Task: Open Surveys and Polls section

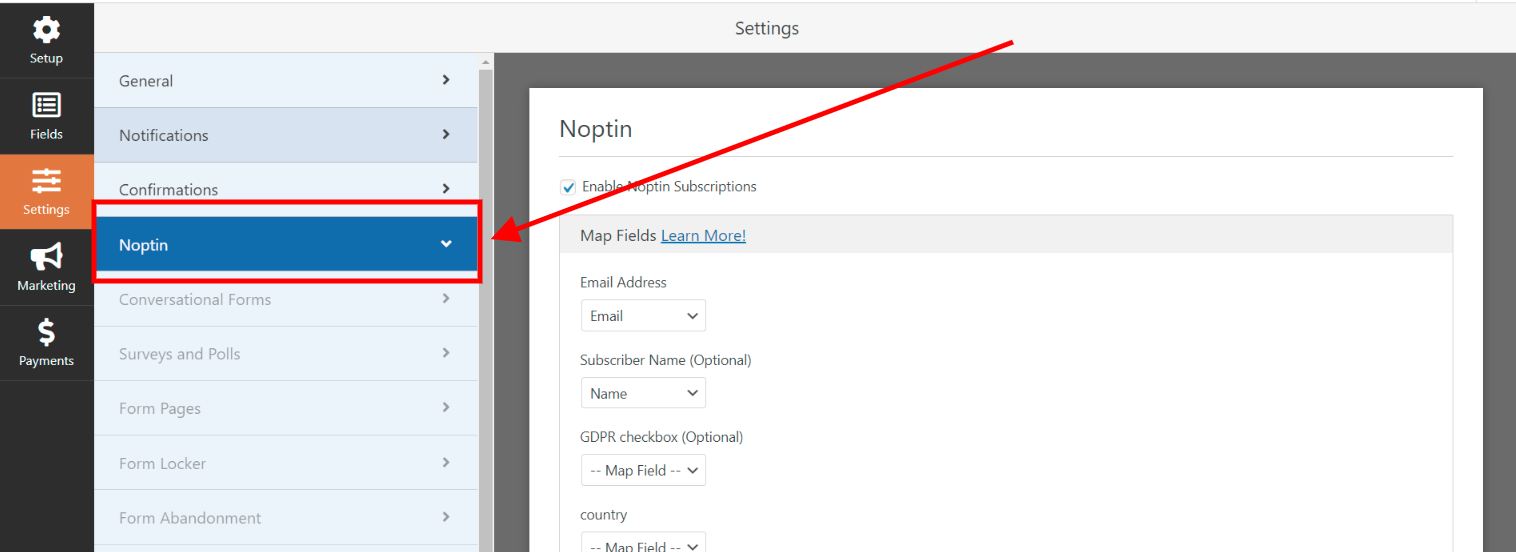Action: (x=286, y=354)
